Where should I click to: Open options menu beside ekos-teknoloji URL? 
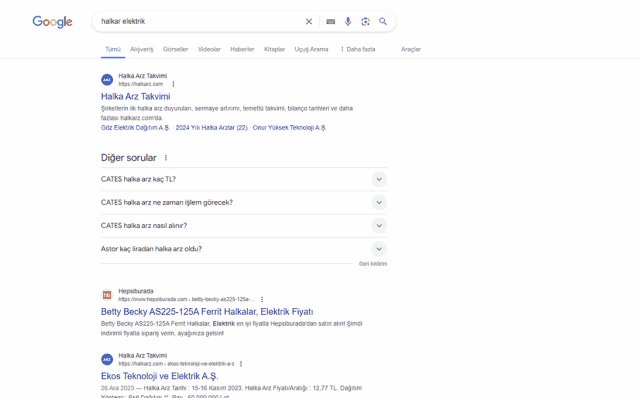(241, 364)
